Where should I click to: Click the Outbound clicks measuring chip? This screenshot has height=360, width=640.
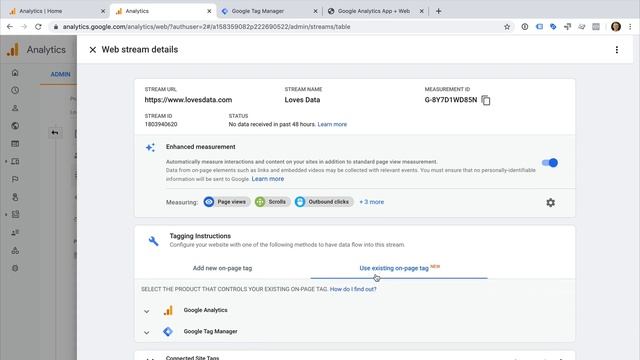tap(324, 202)
